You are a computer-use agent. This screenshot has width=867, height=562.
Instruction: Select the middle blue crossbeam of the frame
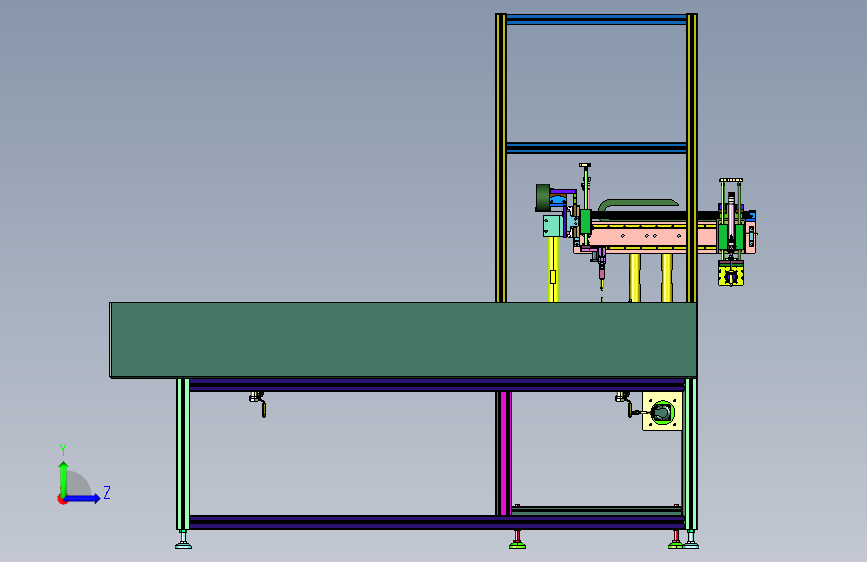(x=596, y=148)
